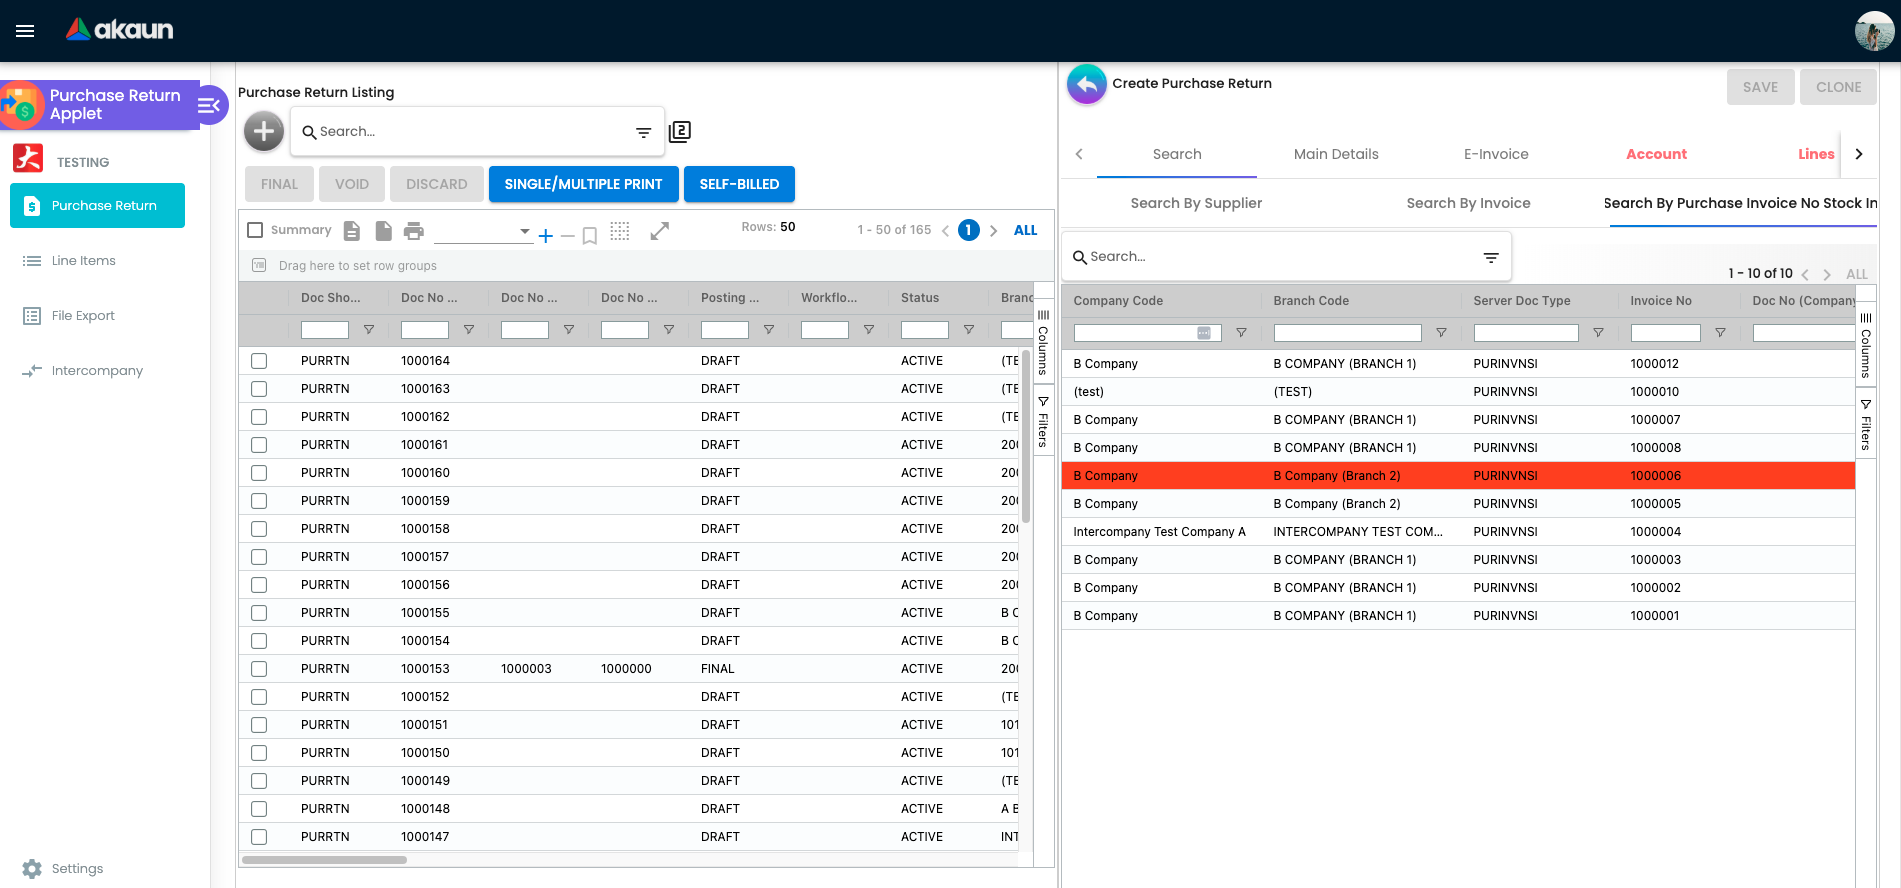The image size is (1901, 888).
Task: Open the user profile avatar
Action: pyautogui.click(x=1874, y=31)
